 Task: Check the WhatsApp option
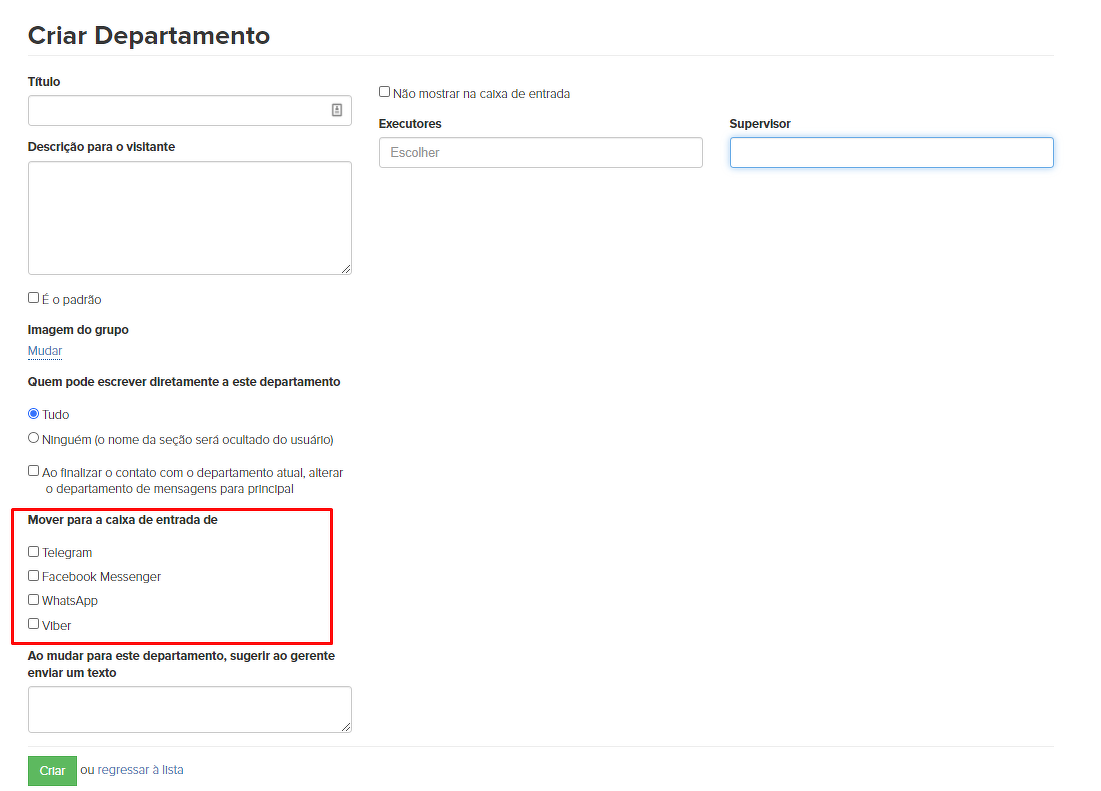(x=34, y=600)
